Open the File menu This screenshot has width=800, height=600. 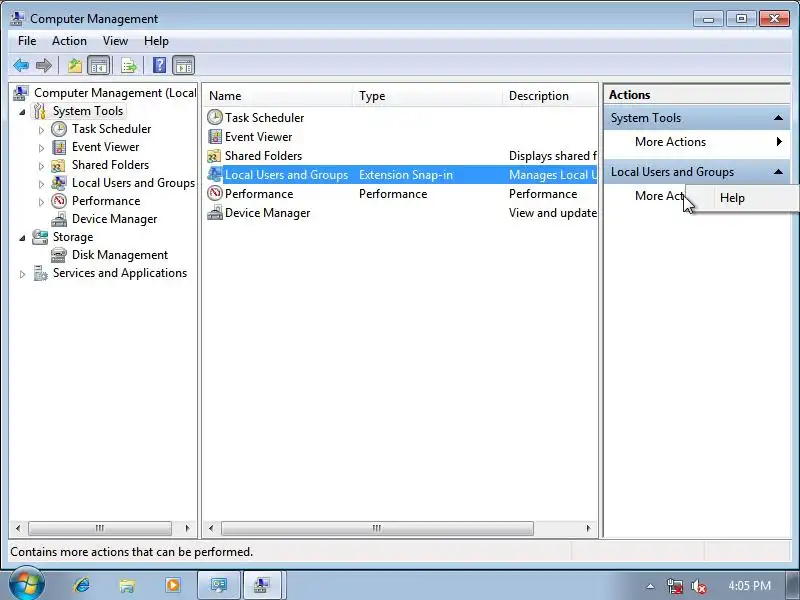tap(27, 41)
